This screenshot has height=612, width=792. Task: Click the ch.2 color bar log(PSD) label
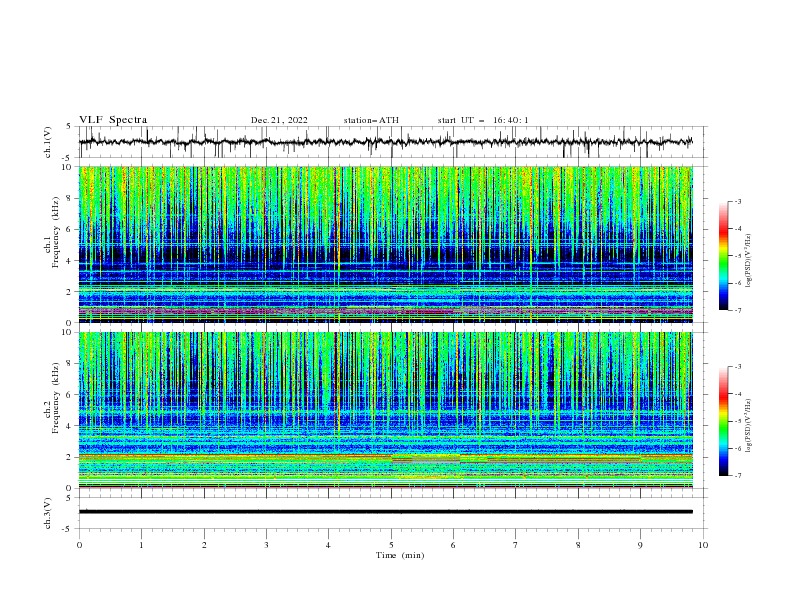pos(749,426)
